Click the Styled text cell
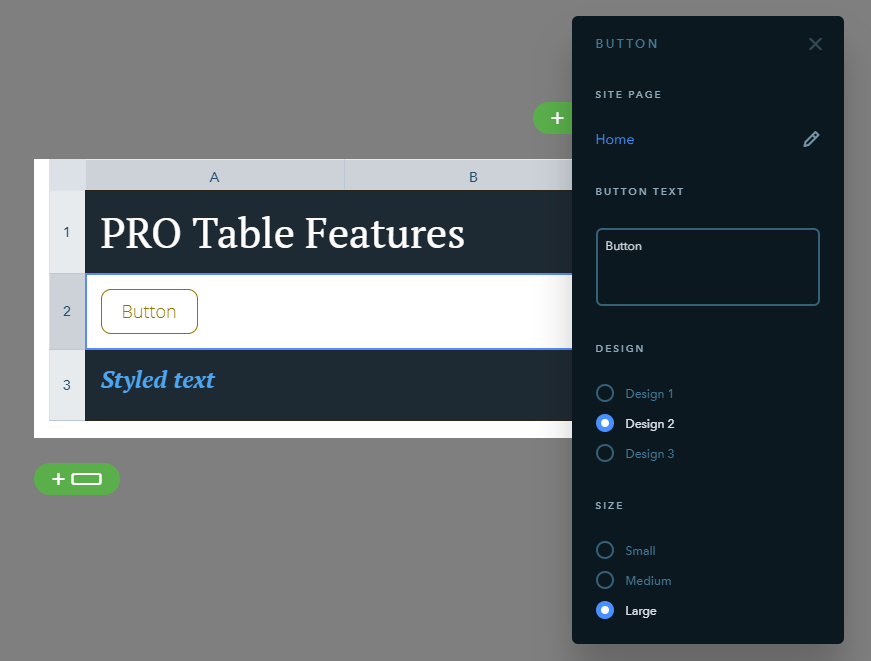The image size is (871, 661). (x=328, y=385)
